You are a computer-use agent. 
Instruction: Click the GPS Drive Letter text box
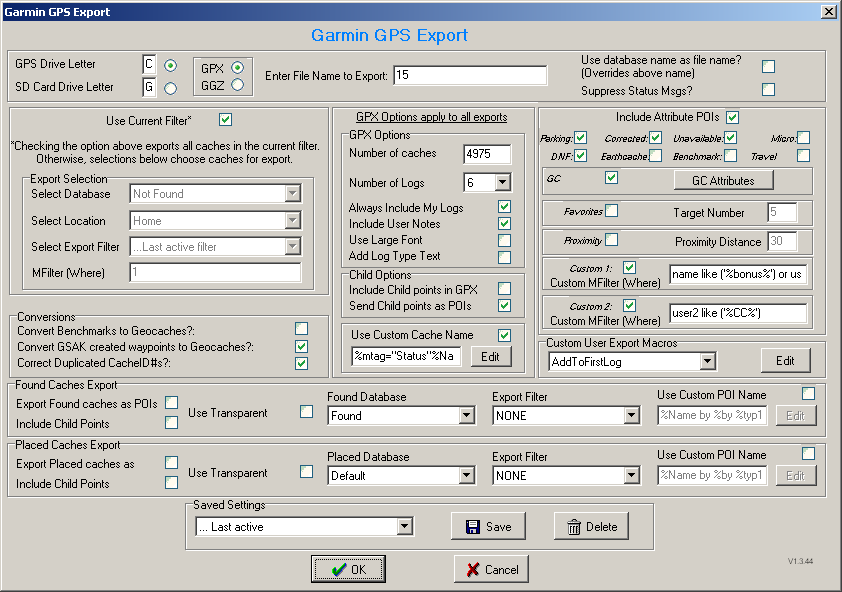tap(149, 64)
